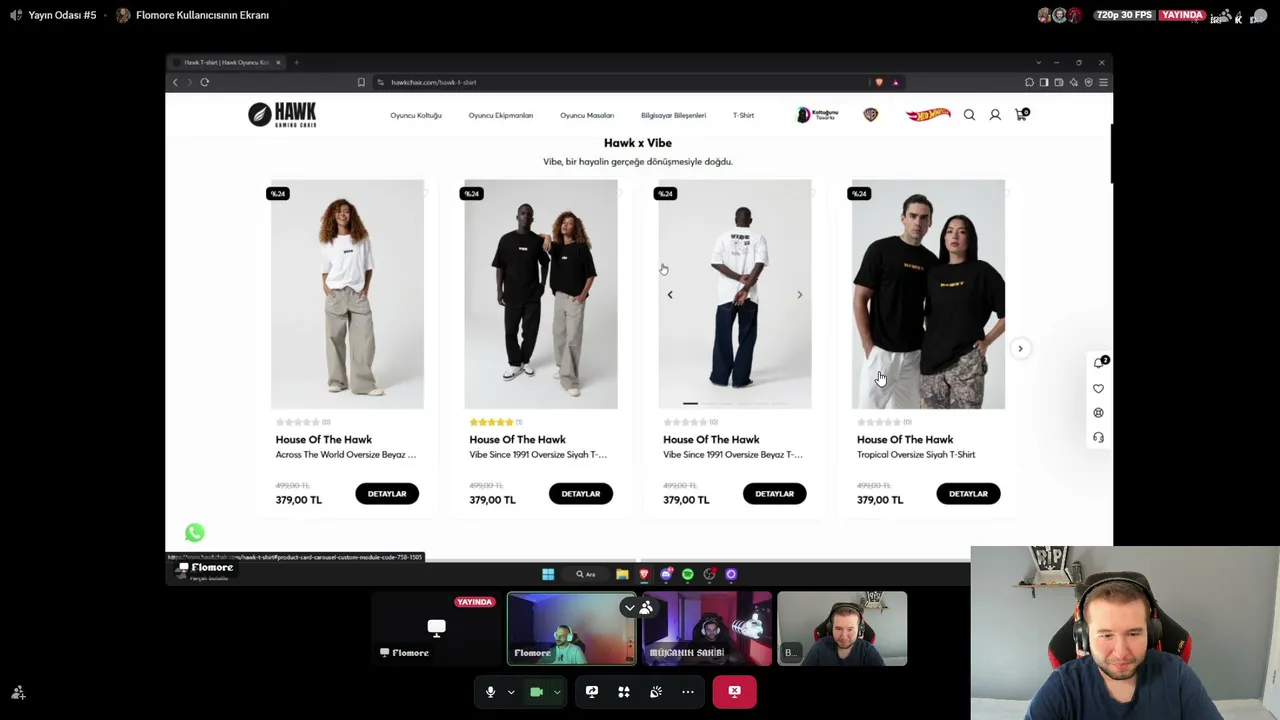The width and height of the screenshot is (1280, 720).
Task: Leave the call with the red disconnect button
Action: 735,691
